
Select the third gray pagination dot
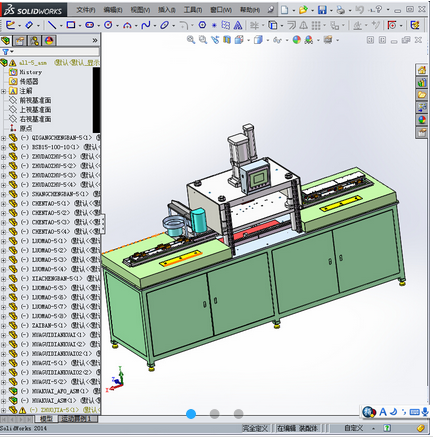point(238,414)
